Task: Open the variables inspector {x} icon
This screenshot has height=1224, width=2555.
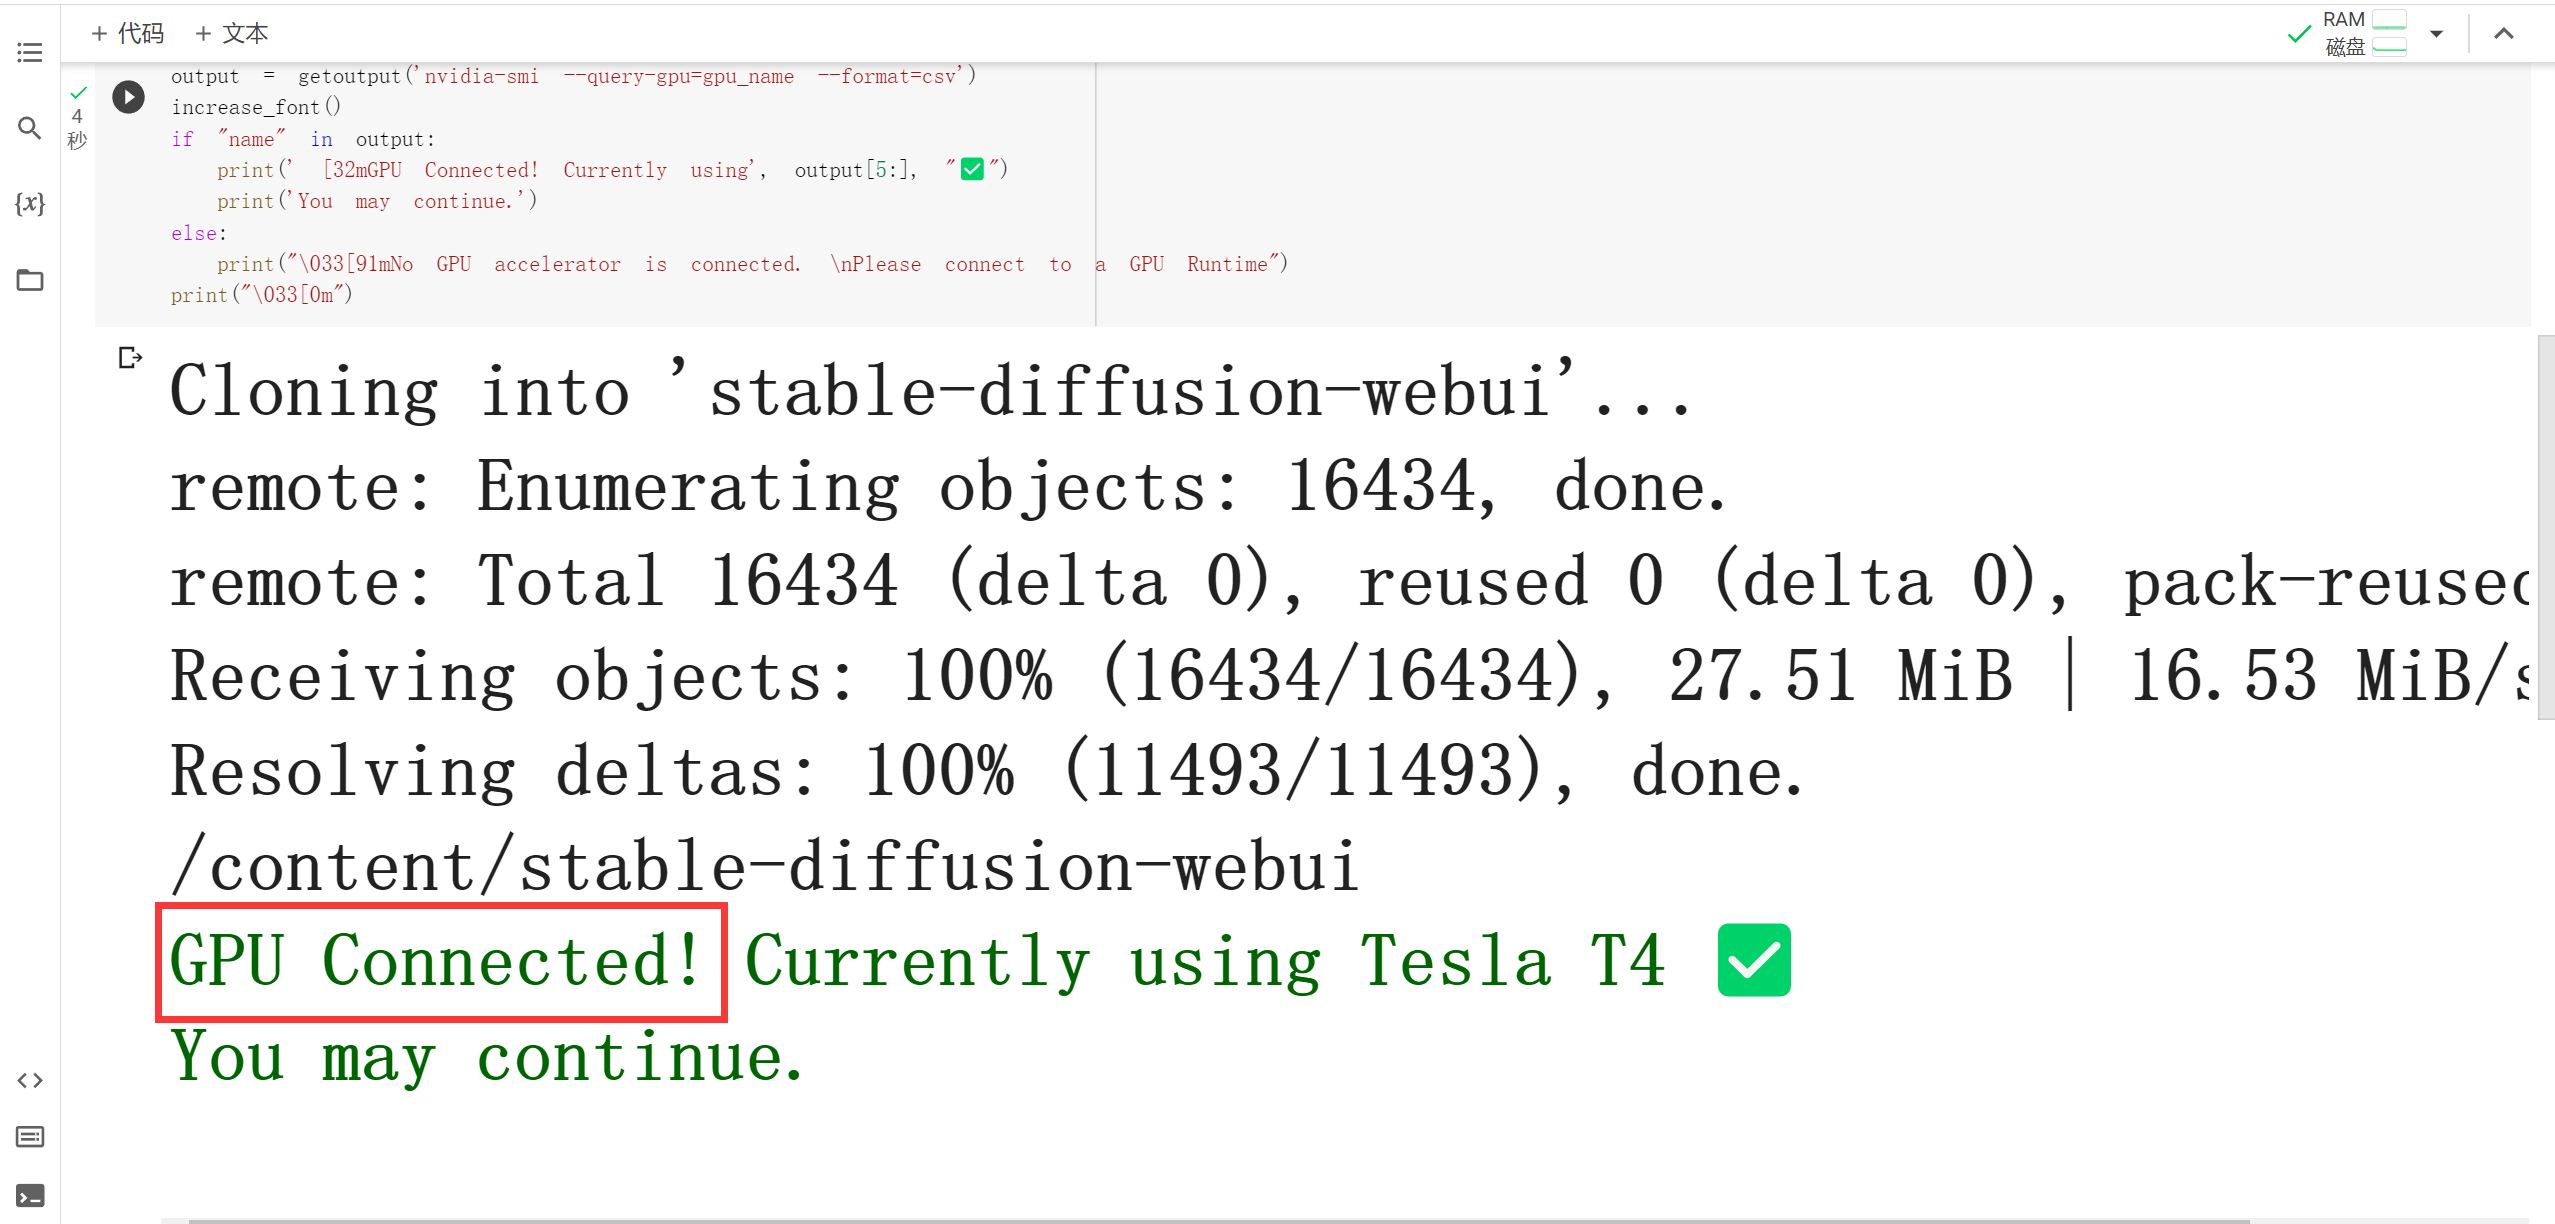Action: point(30,204)
